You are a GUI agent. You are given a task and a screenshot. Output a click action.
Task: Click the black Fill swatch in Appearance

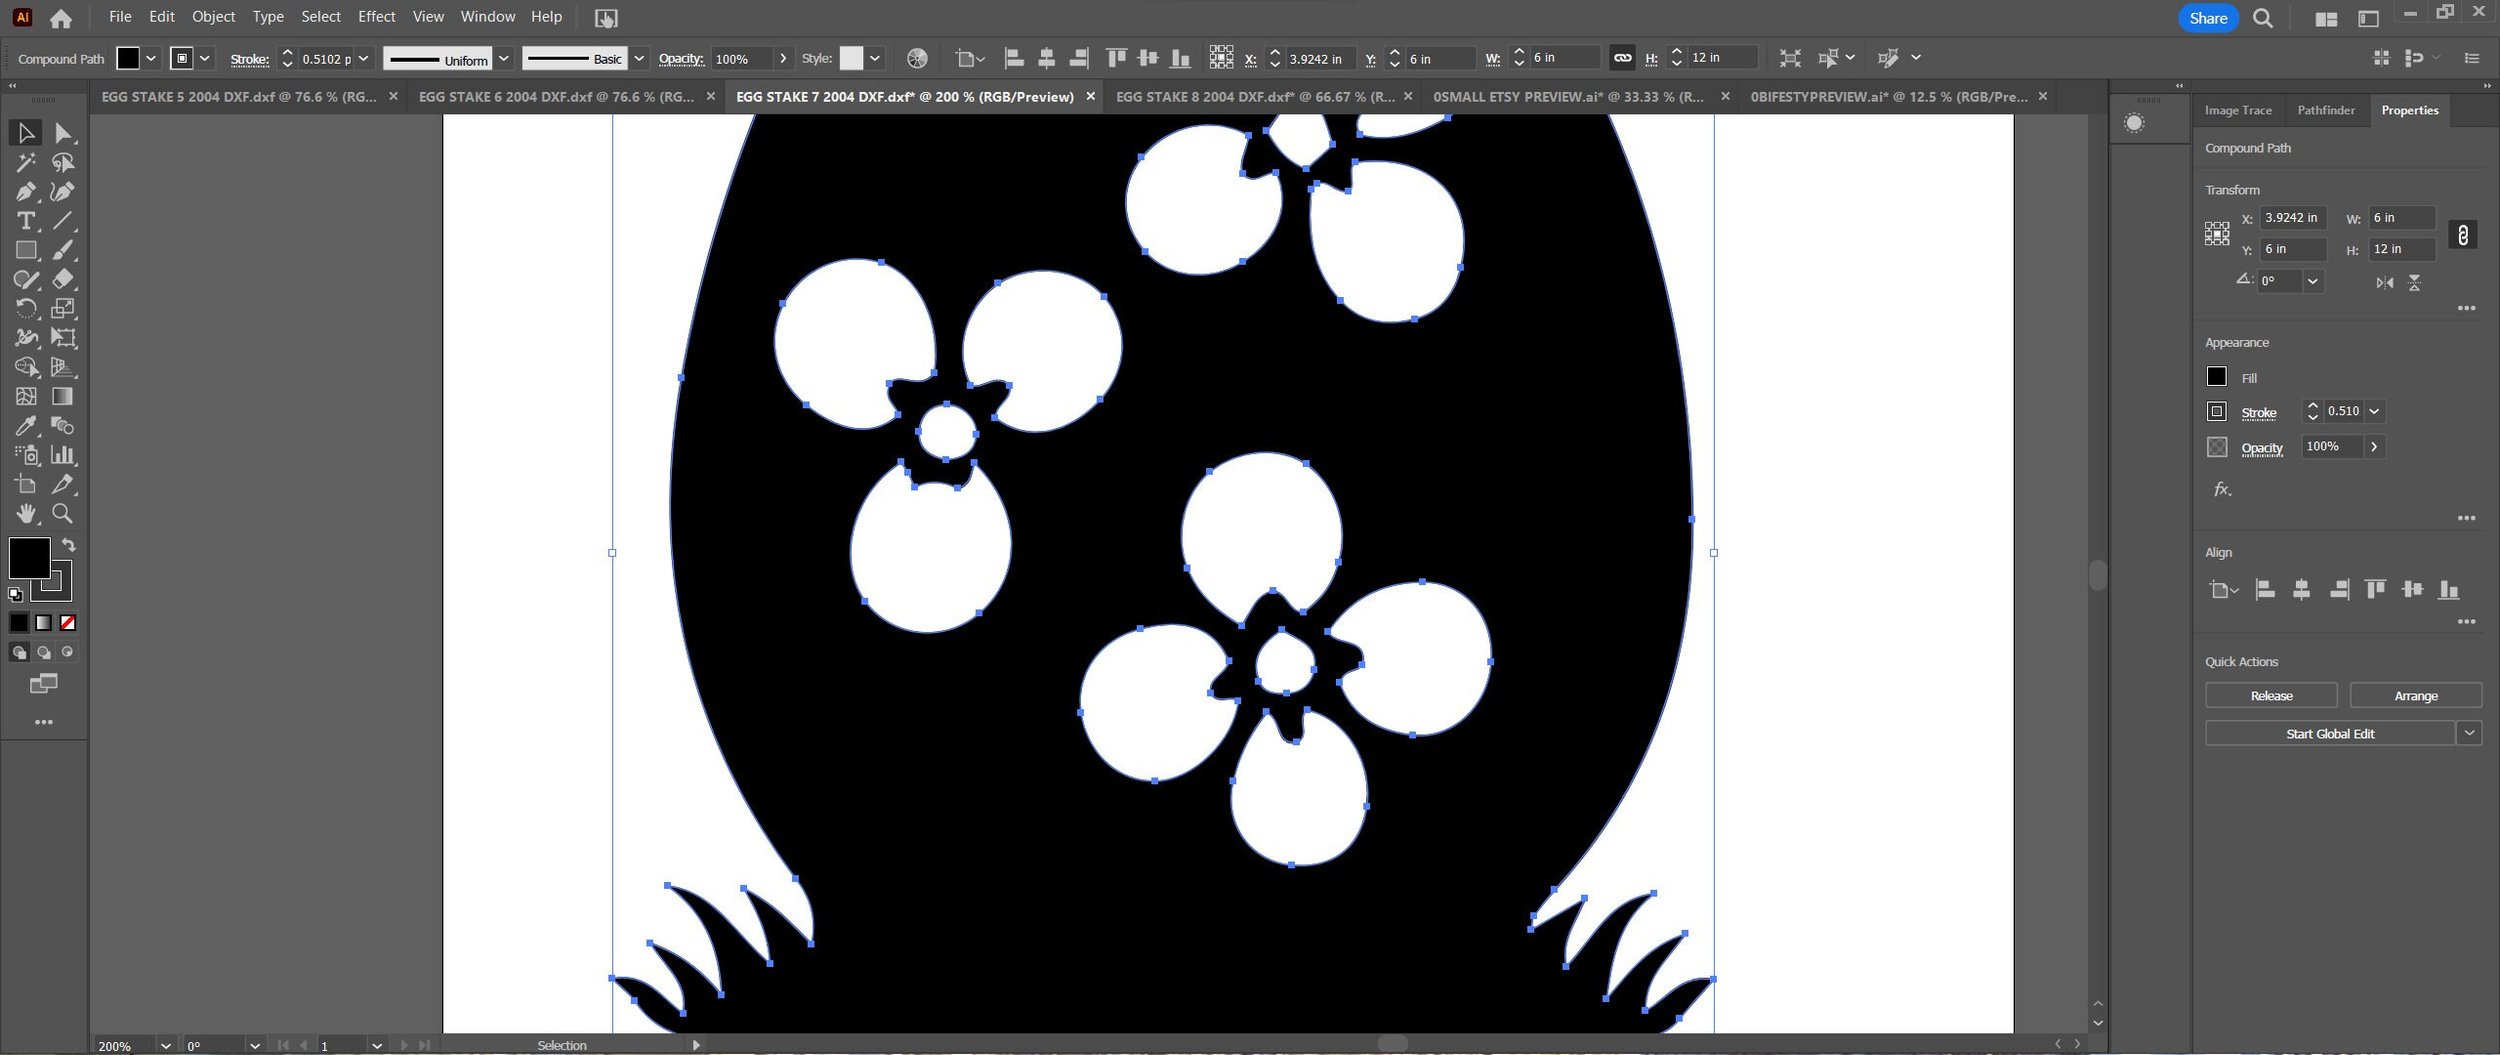coord(2217,377)
